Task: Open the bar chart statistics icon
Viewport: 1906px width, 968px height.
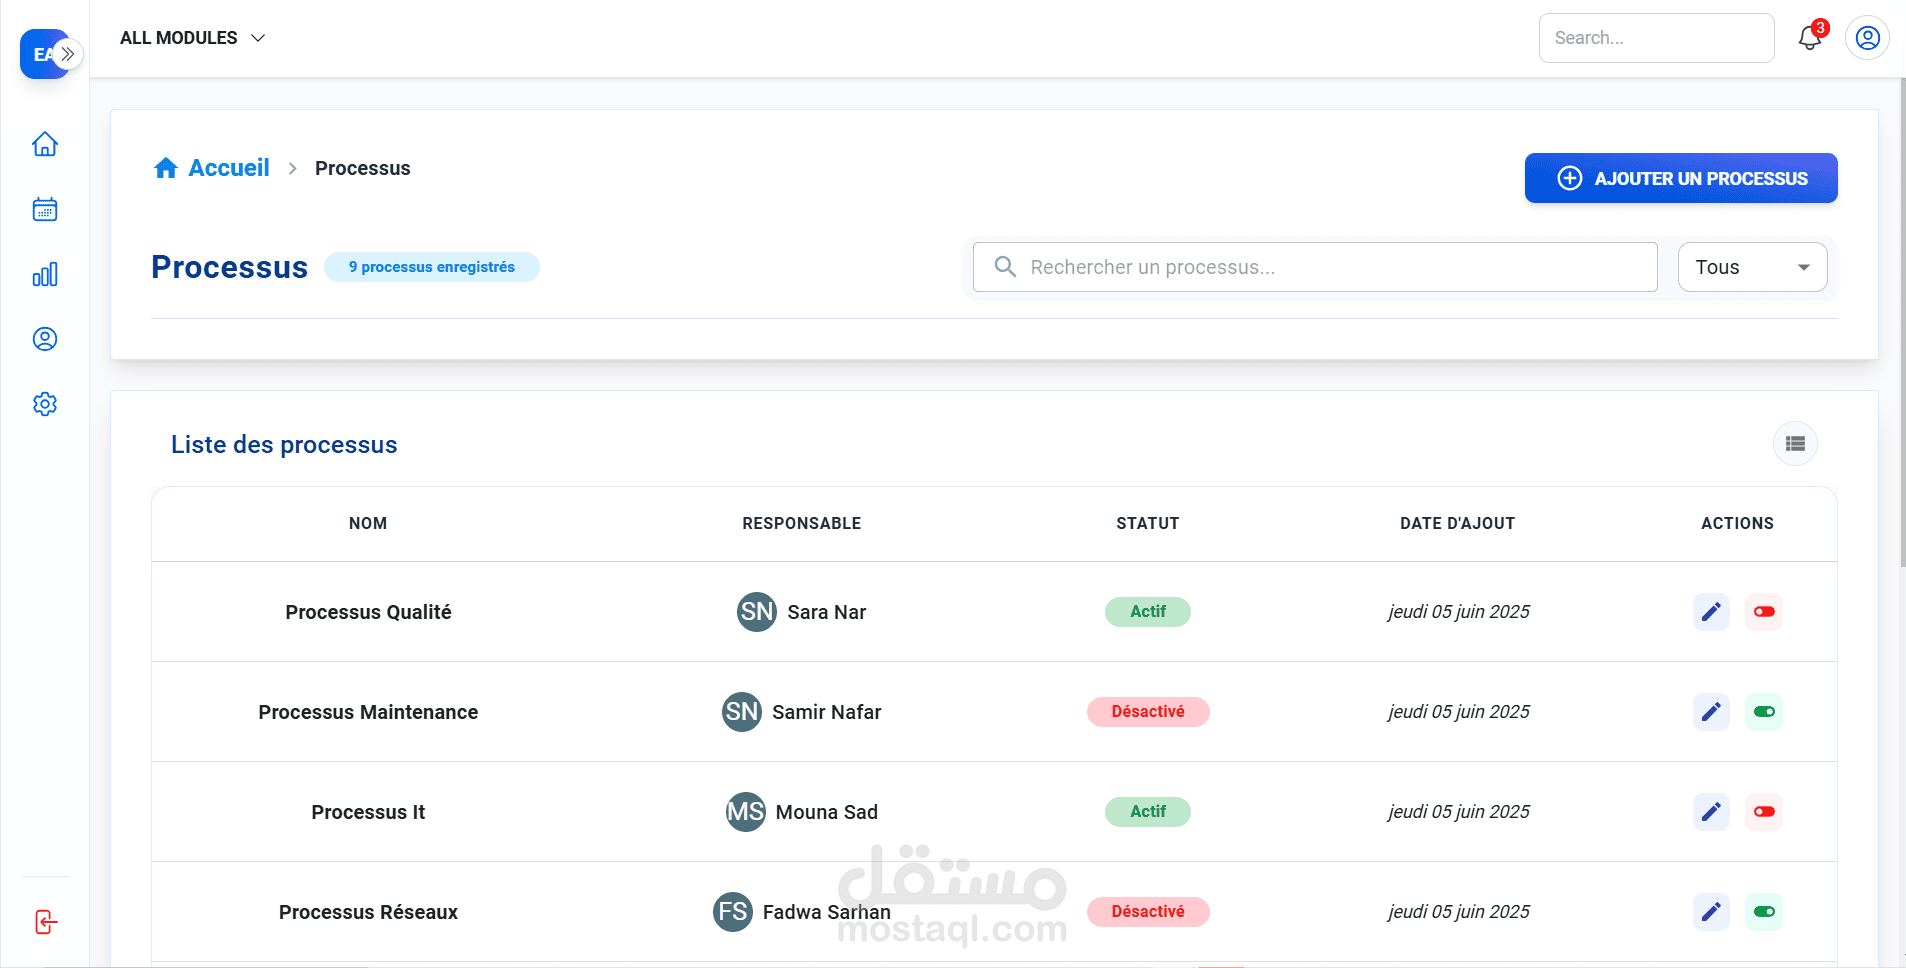Action: tap(45, 274)
